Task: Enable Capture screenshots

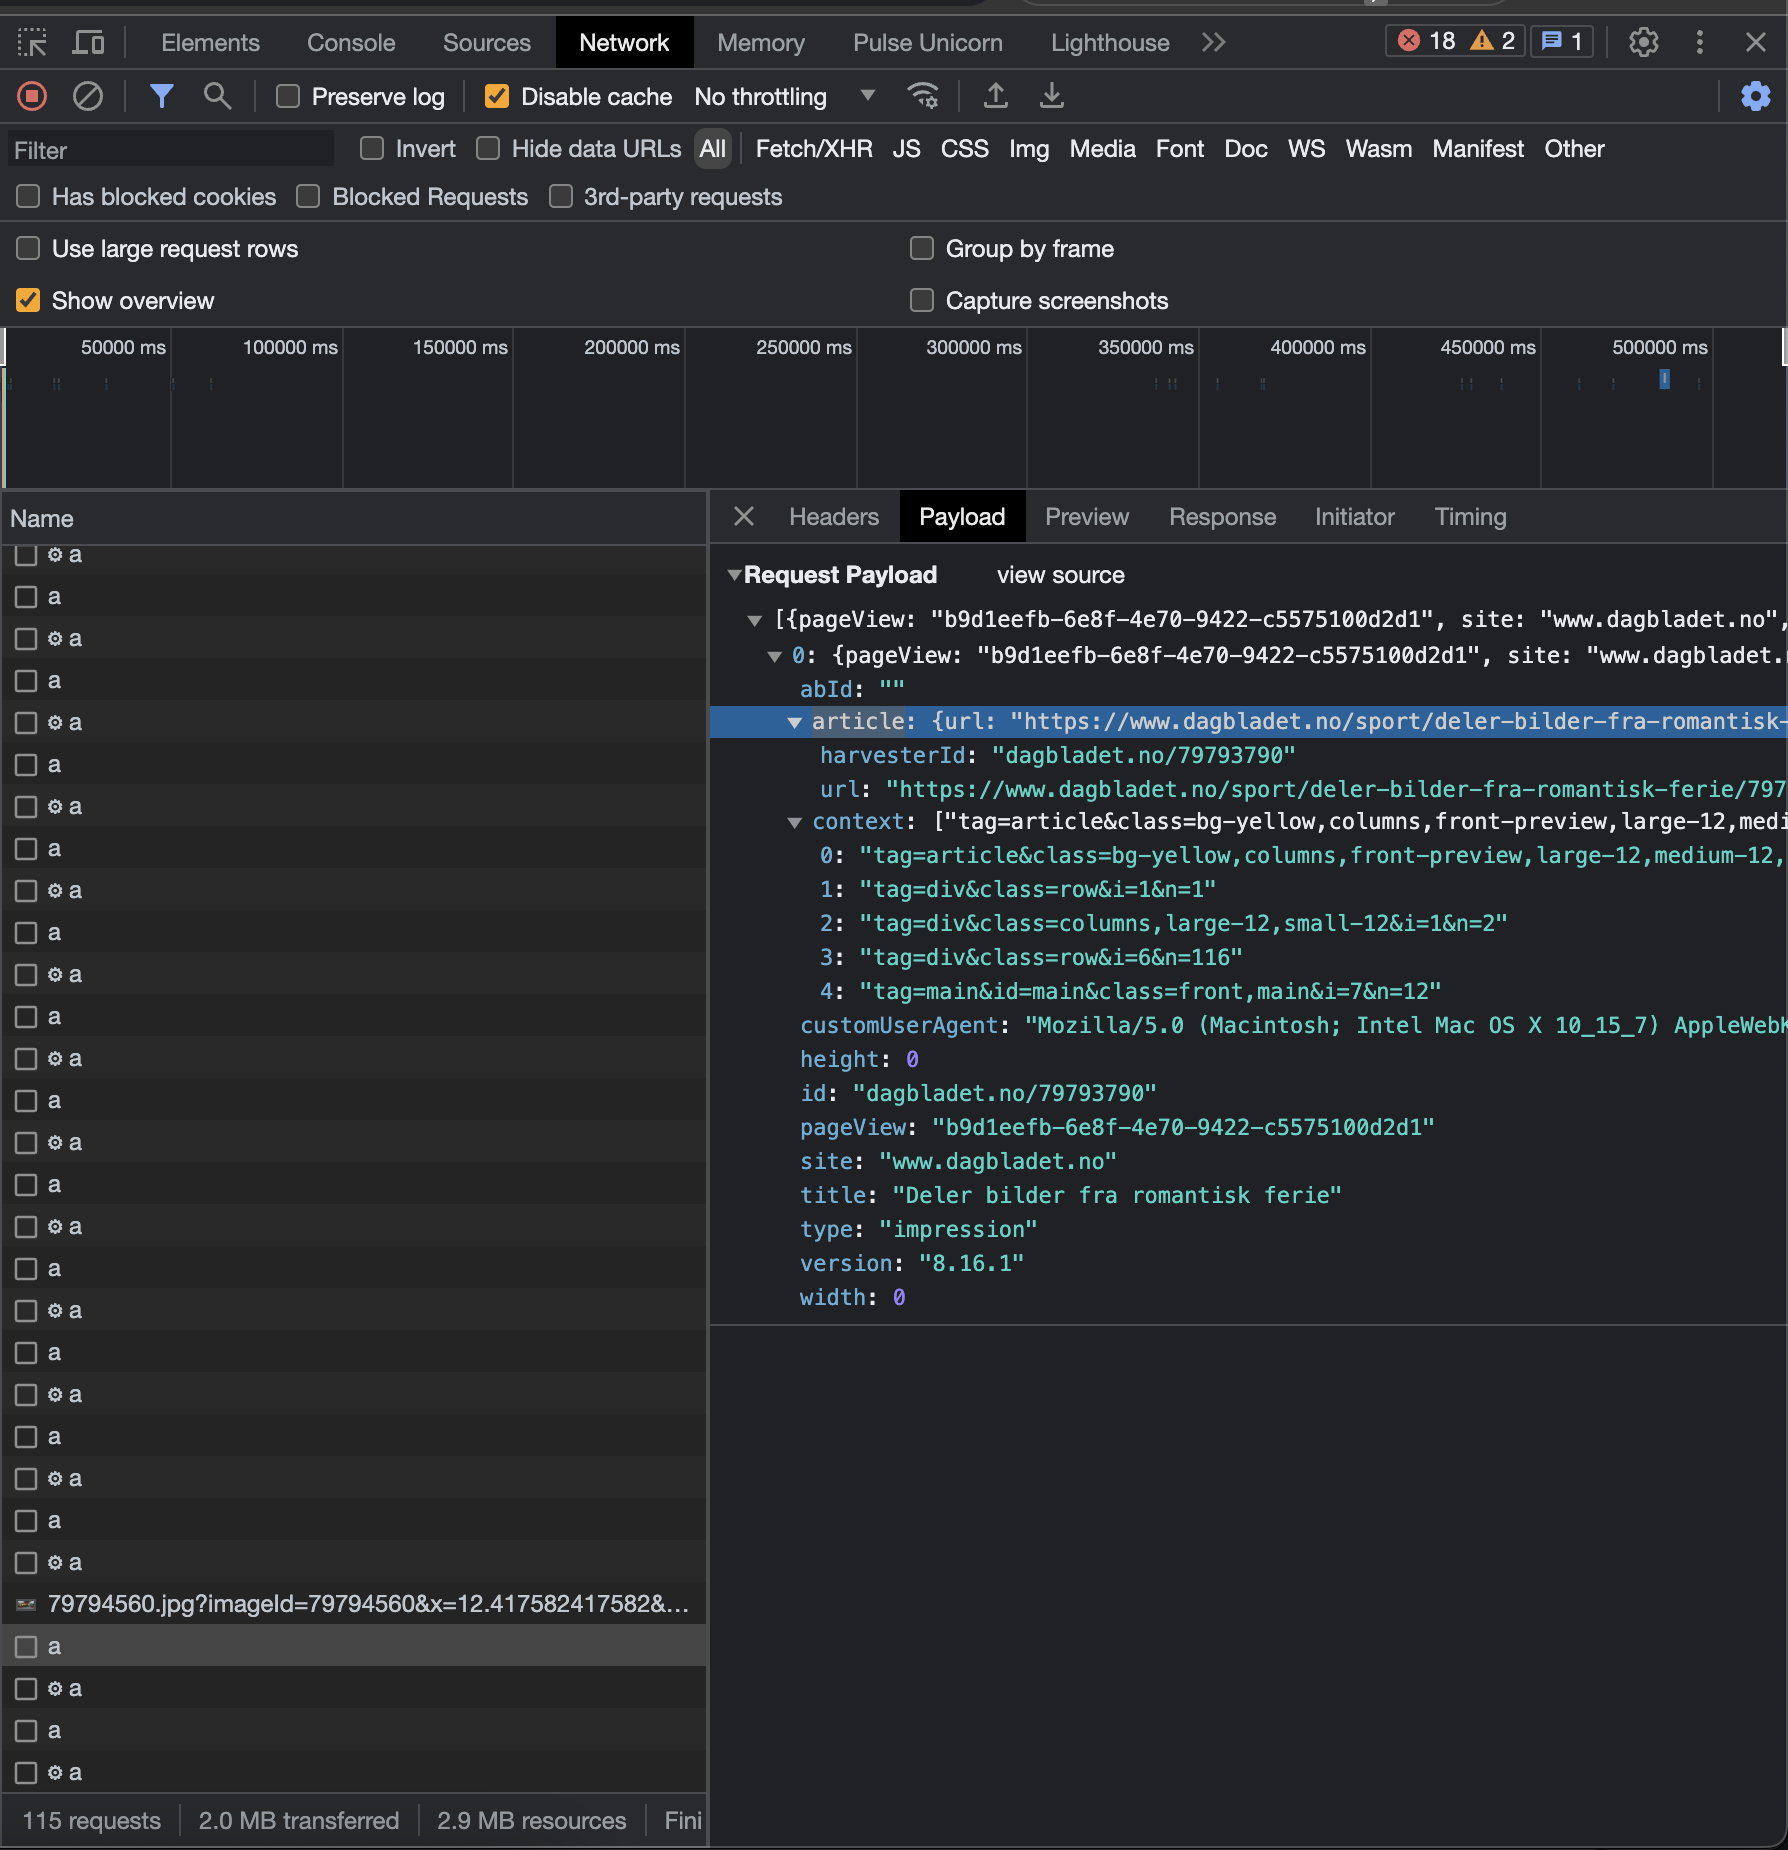Action: 921,300
